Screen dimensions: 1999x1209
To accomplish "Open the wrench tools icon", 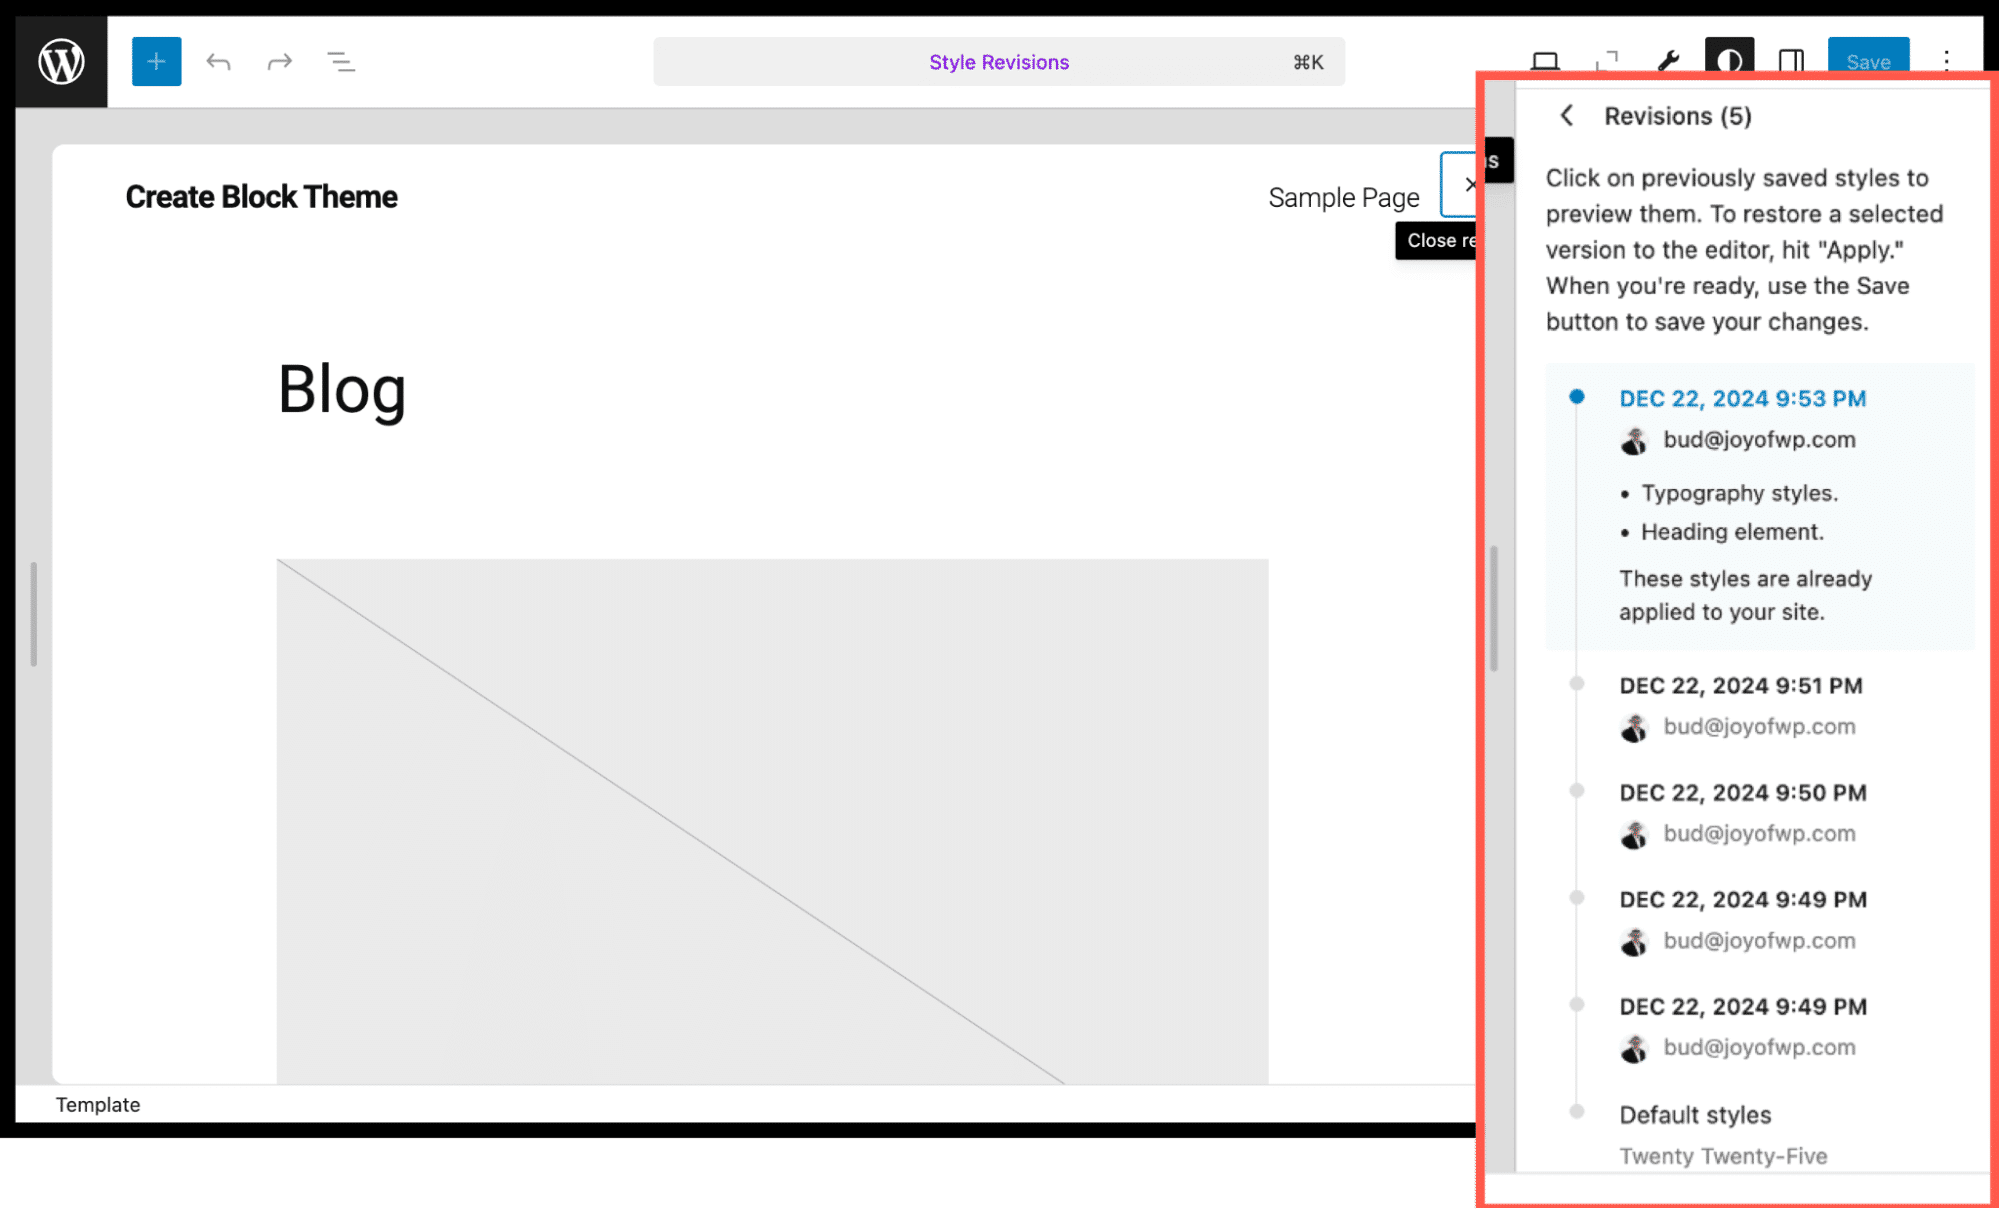I will pyautogui.click(x=1668, y=61).
